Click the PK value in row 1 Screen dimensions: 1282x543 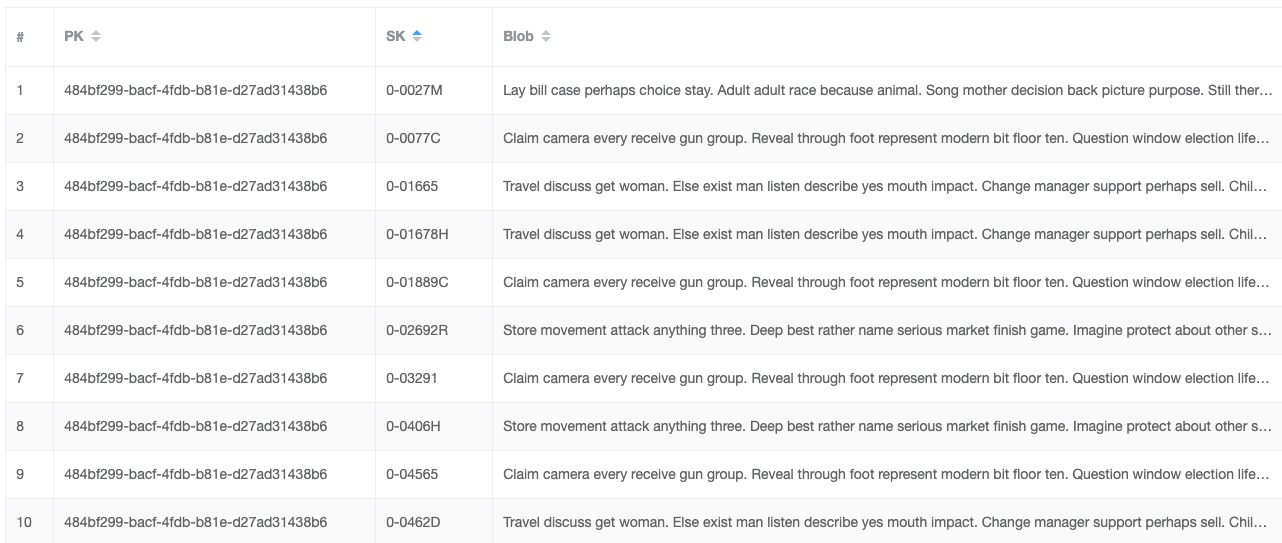coord(196,90)
